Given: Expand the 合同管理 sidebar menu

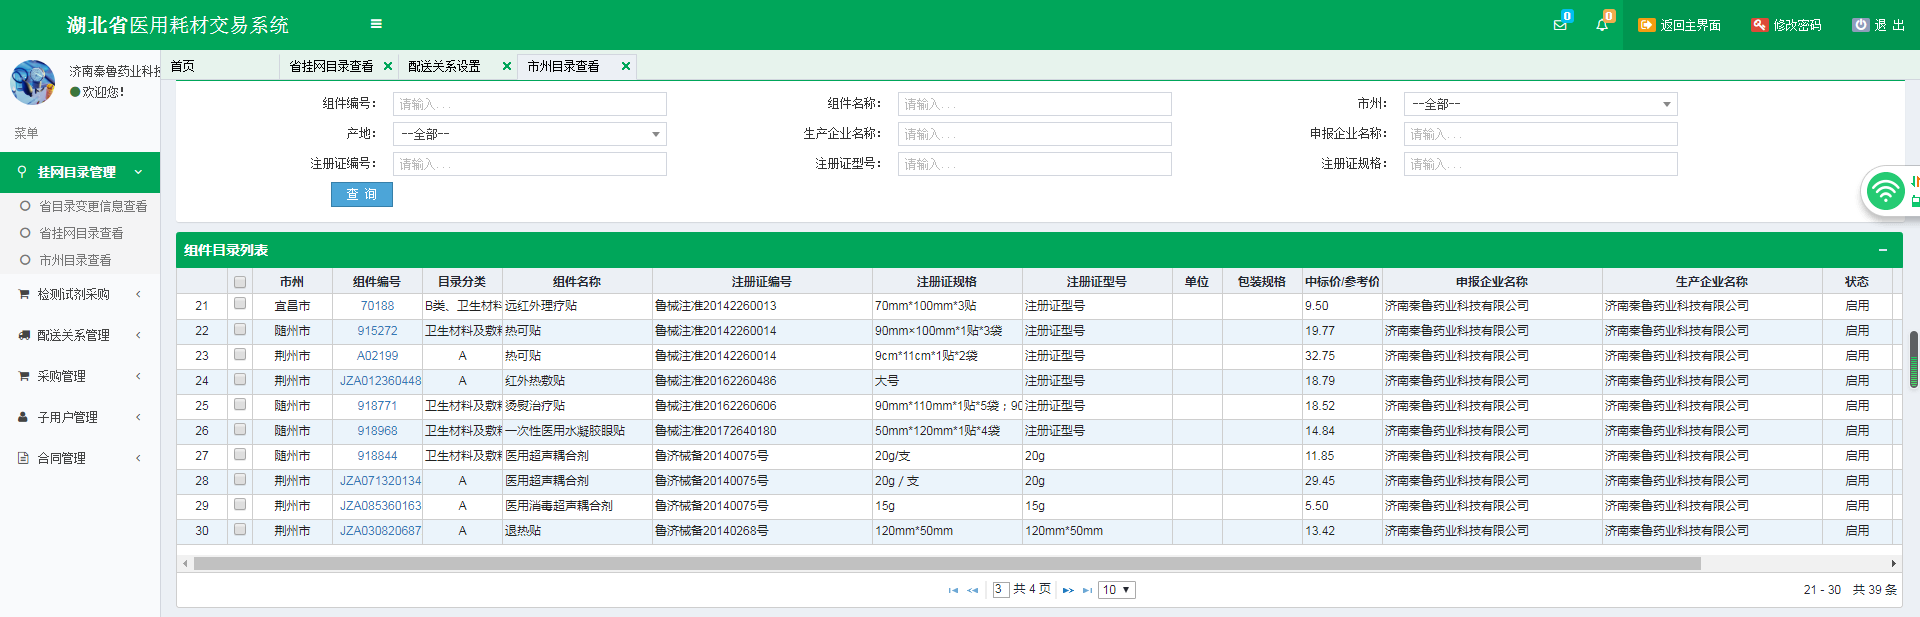Looking at the screenshot, I should [80, 458].
